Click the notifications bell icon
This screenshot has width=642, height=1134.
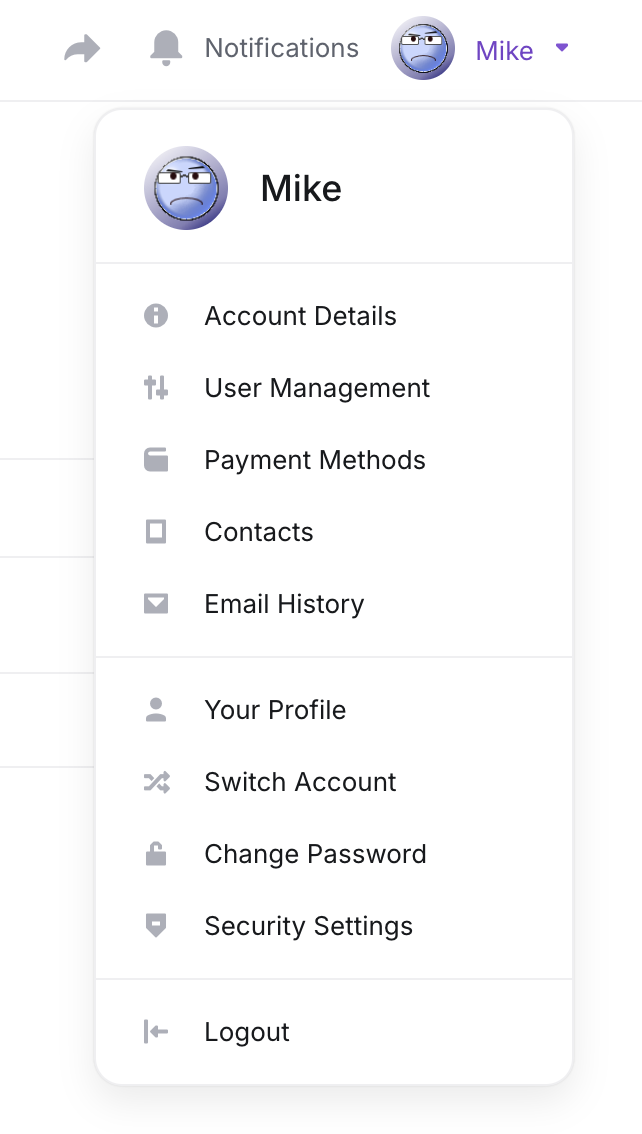pos(166,48)
